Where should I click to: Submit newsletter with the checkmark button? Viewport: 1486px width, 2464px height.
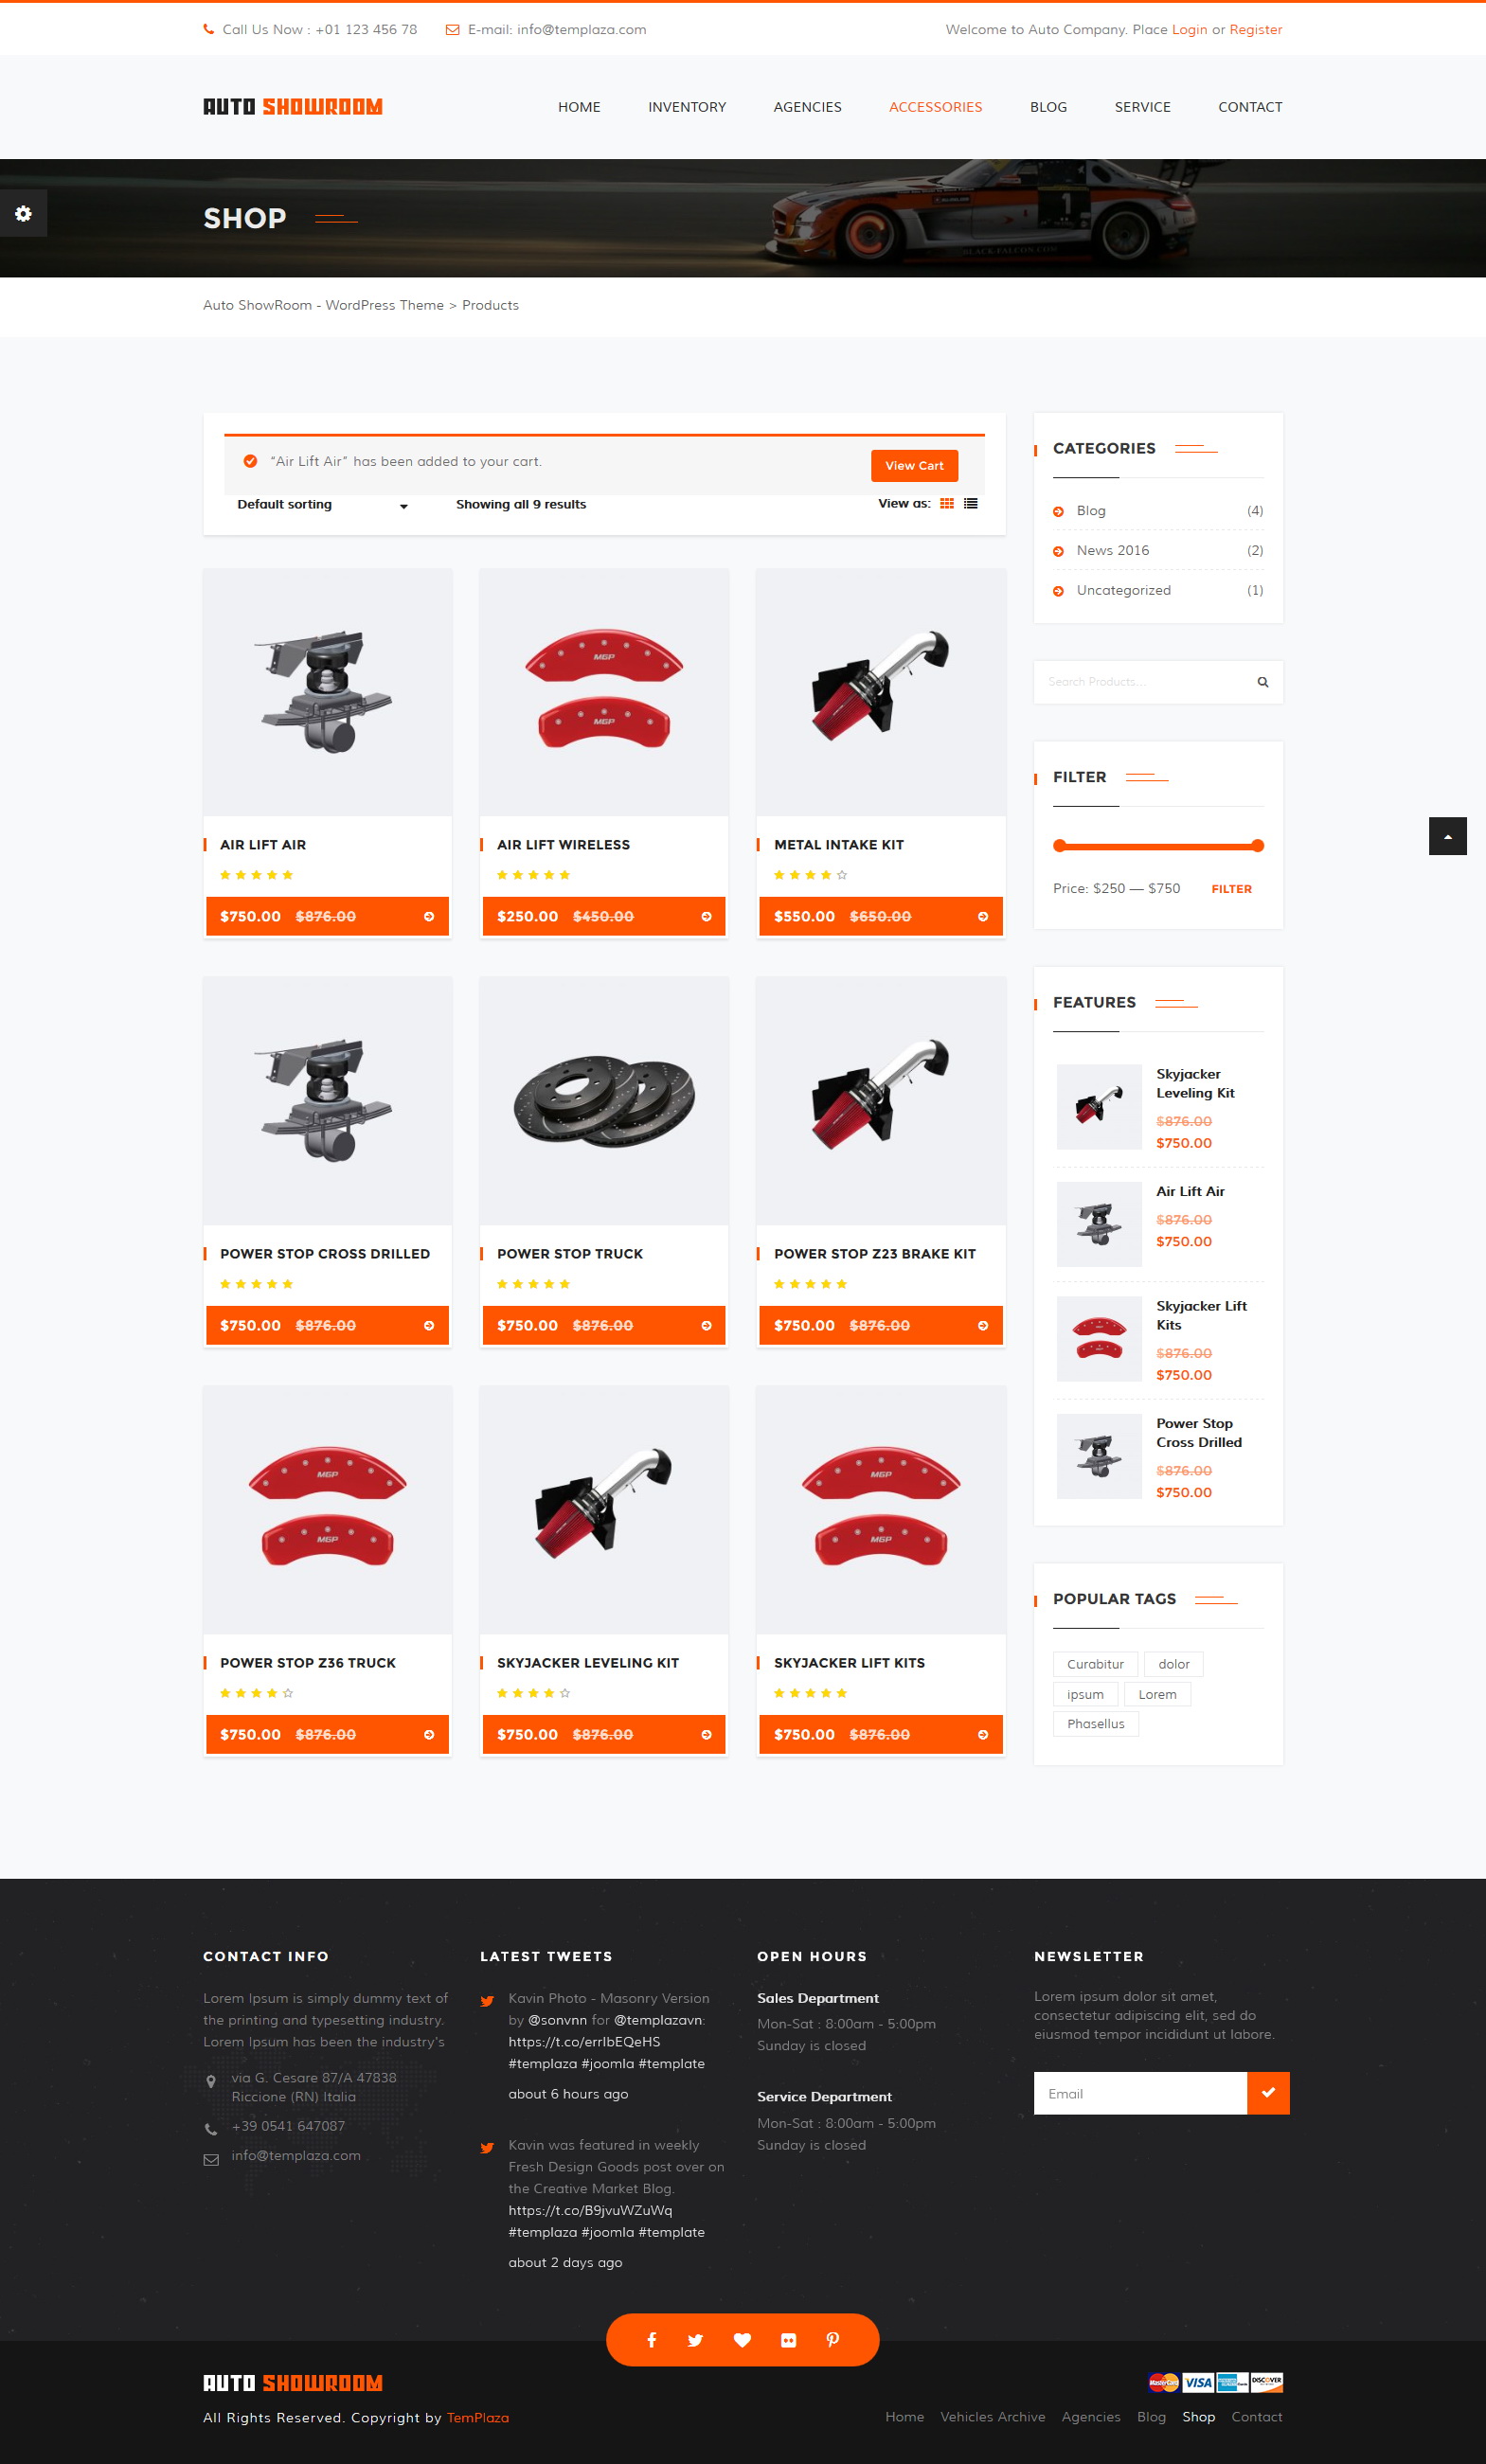coord(1268,2093)
